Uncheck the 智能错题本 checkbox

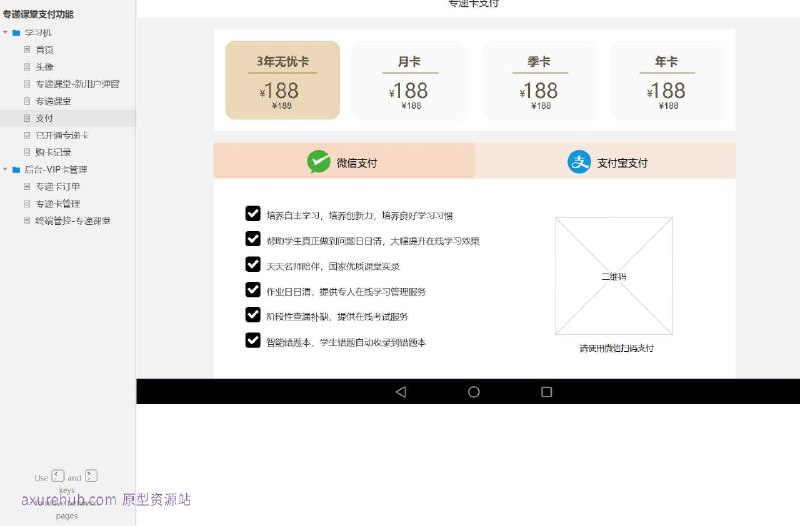pyautogui.click(x=253, y=340)
